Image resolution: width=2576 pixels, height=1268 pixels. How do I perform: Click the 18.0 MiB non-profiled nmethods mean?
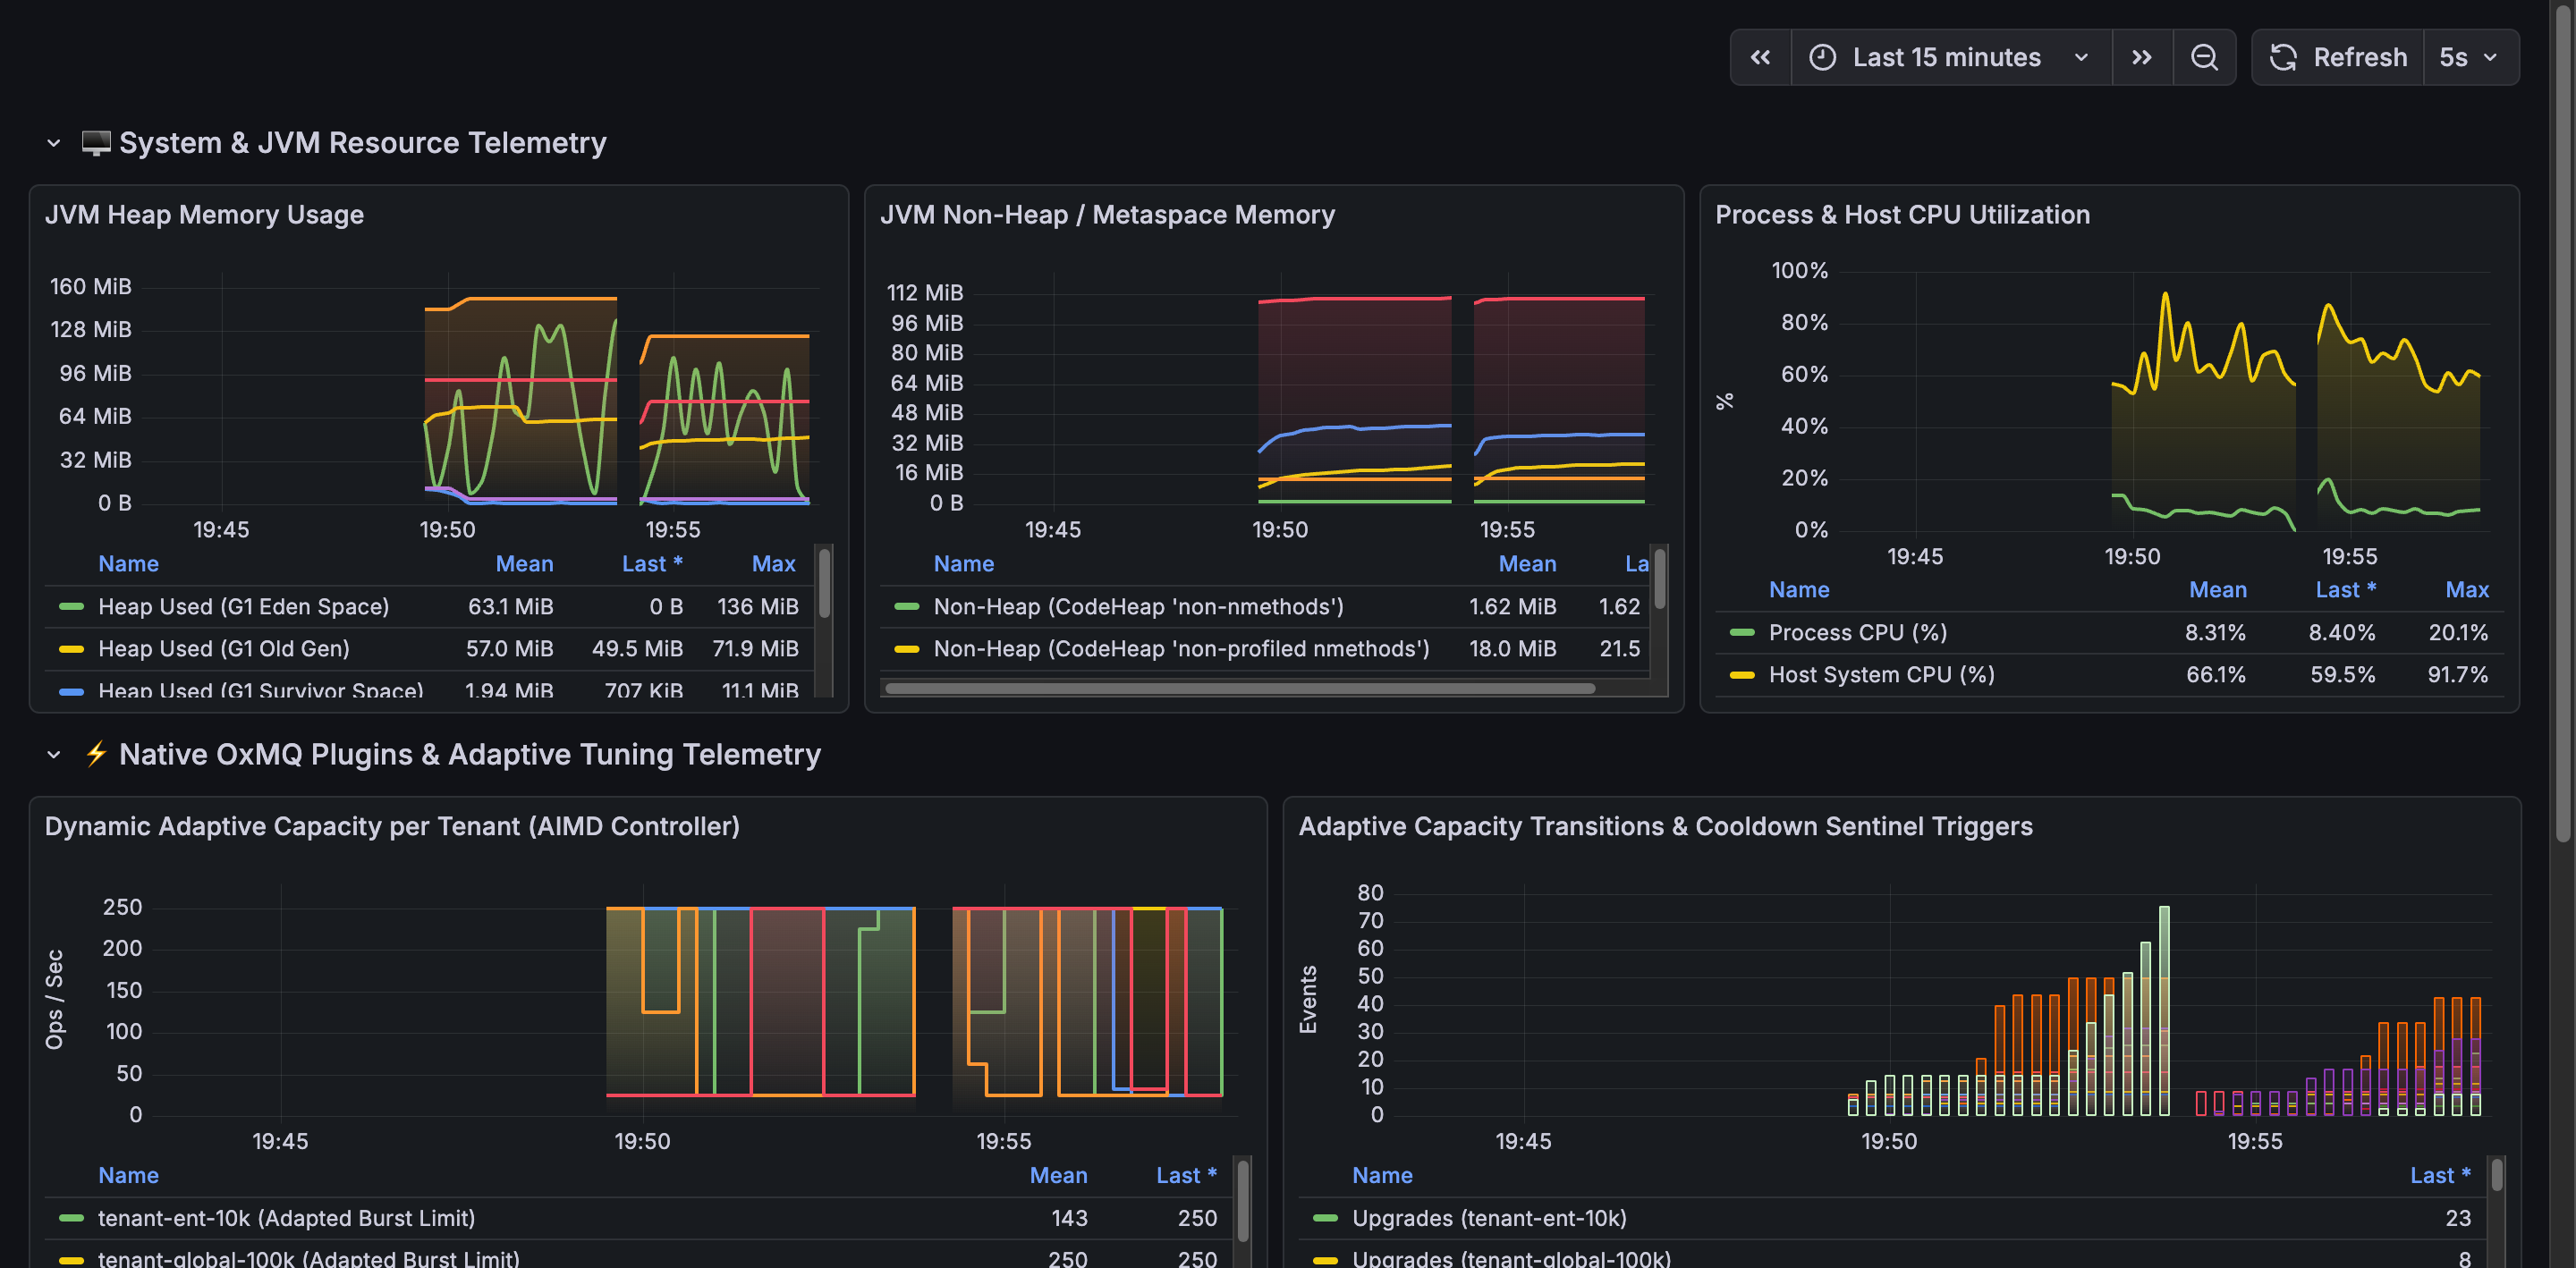pyautogui.click(x=1512, y=648)
